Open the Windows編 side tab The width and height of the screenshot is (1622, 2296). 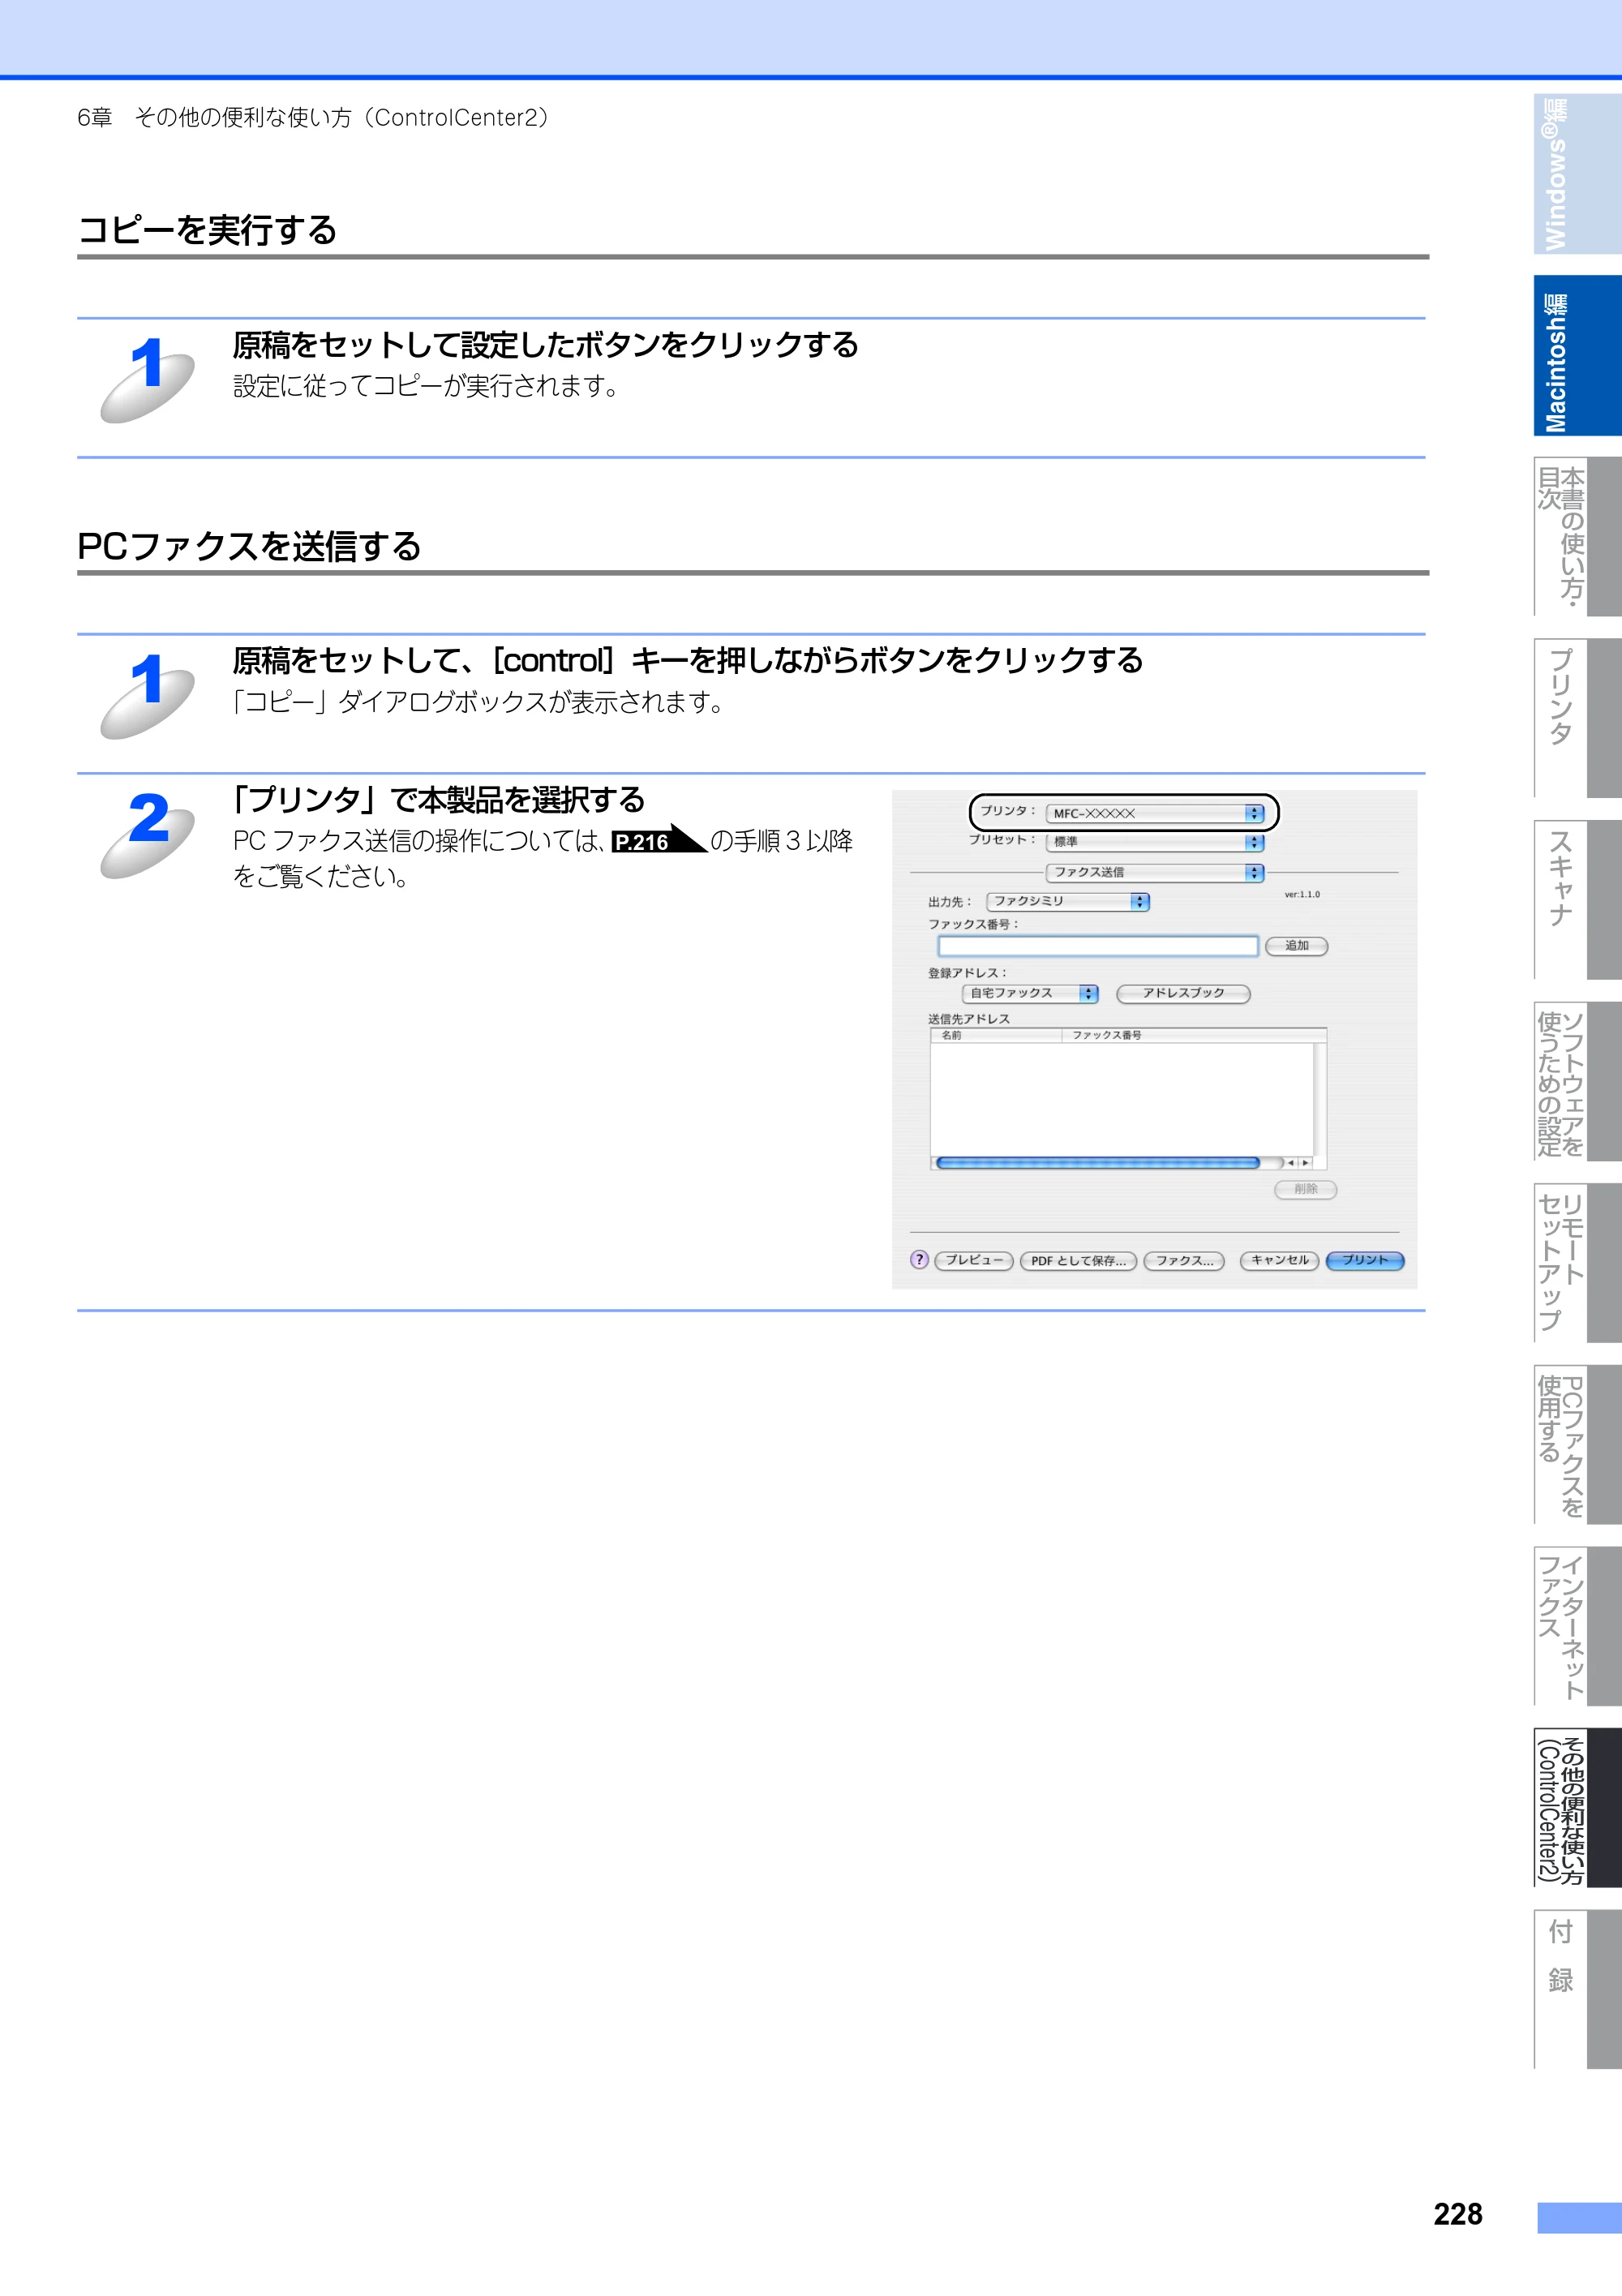click(1577, 174)
